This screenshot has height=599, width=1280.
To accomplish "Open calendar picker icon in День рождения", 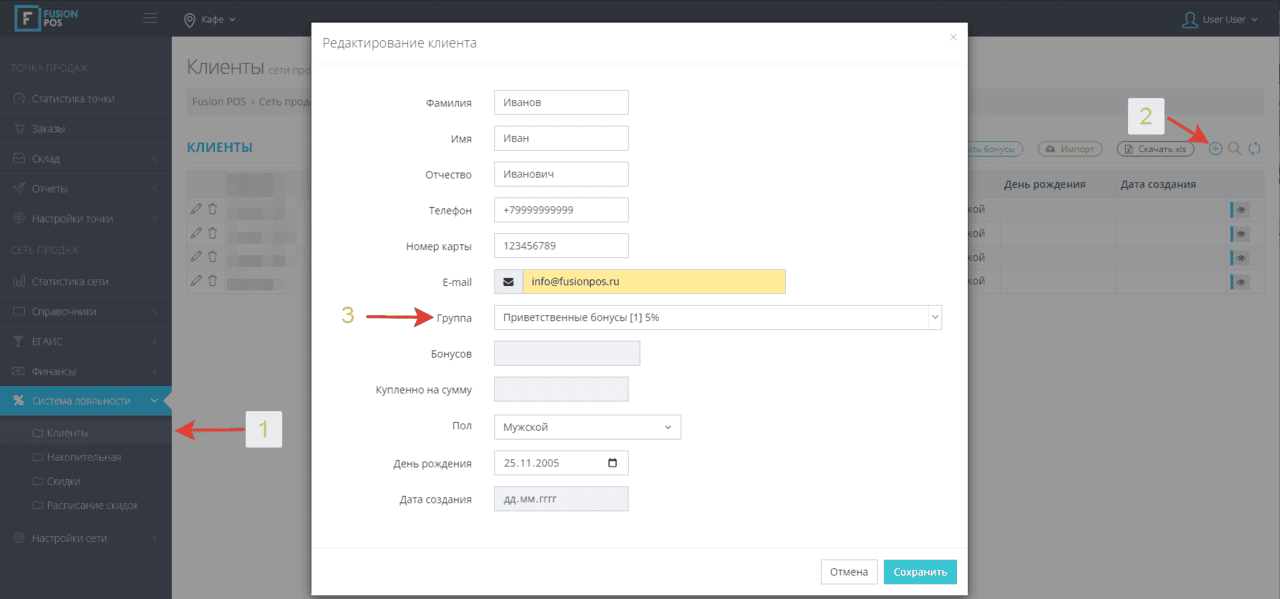I will click(x=612, y=463).
